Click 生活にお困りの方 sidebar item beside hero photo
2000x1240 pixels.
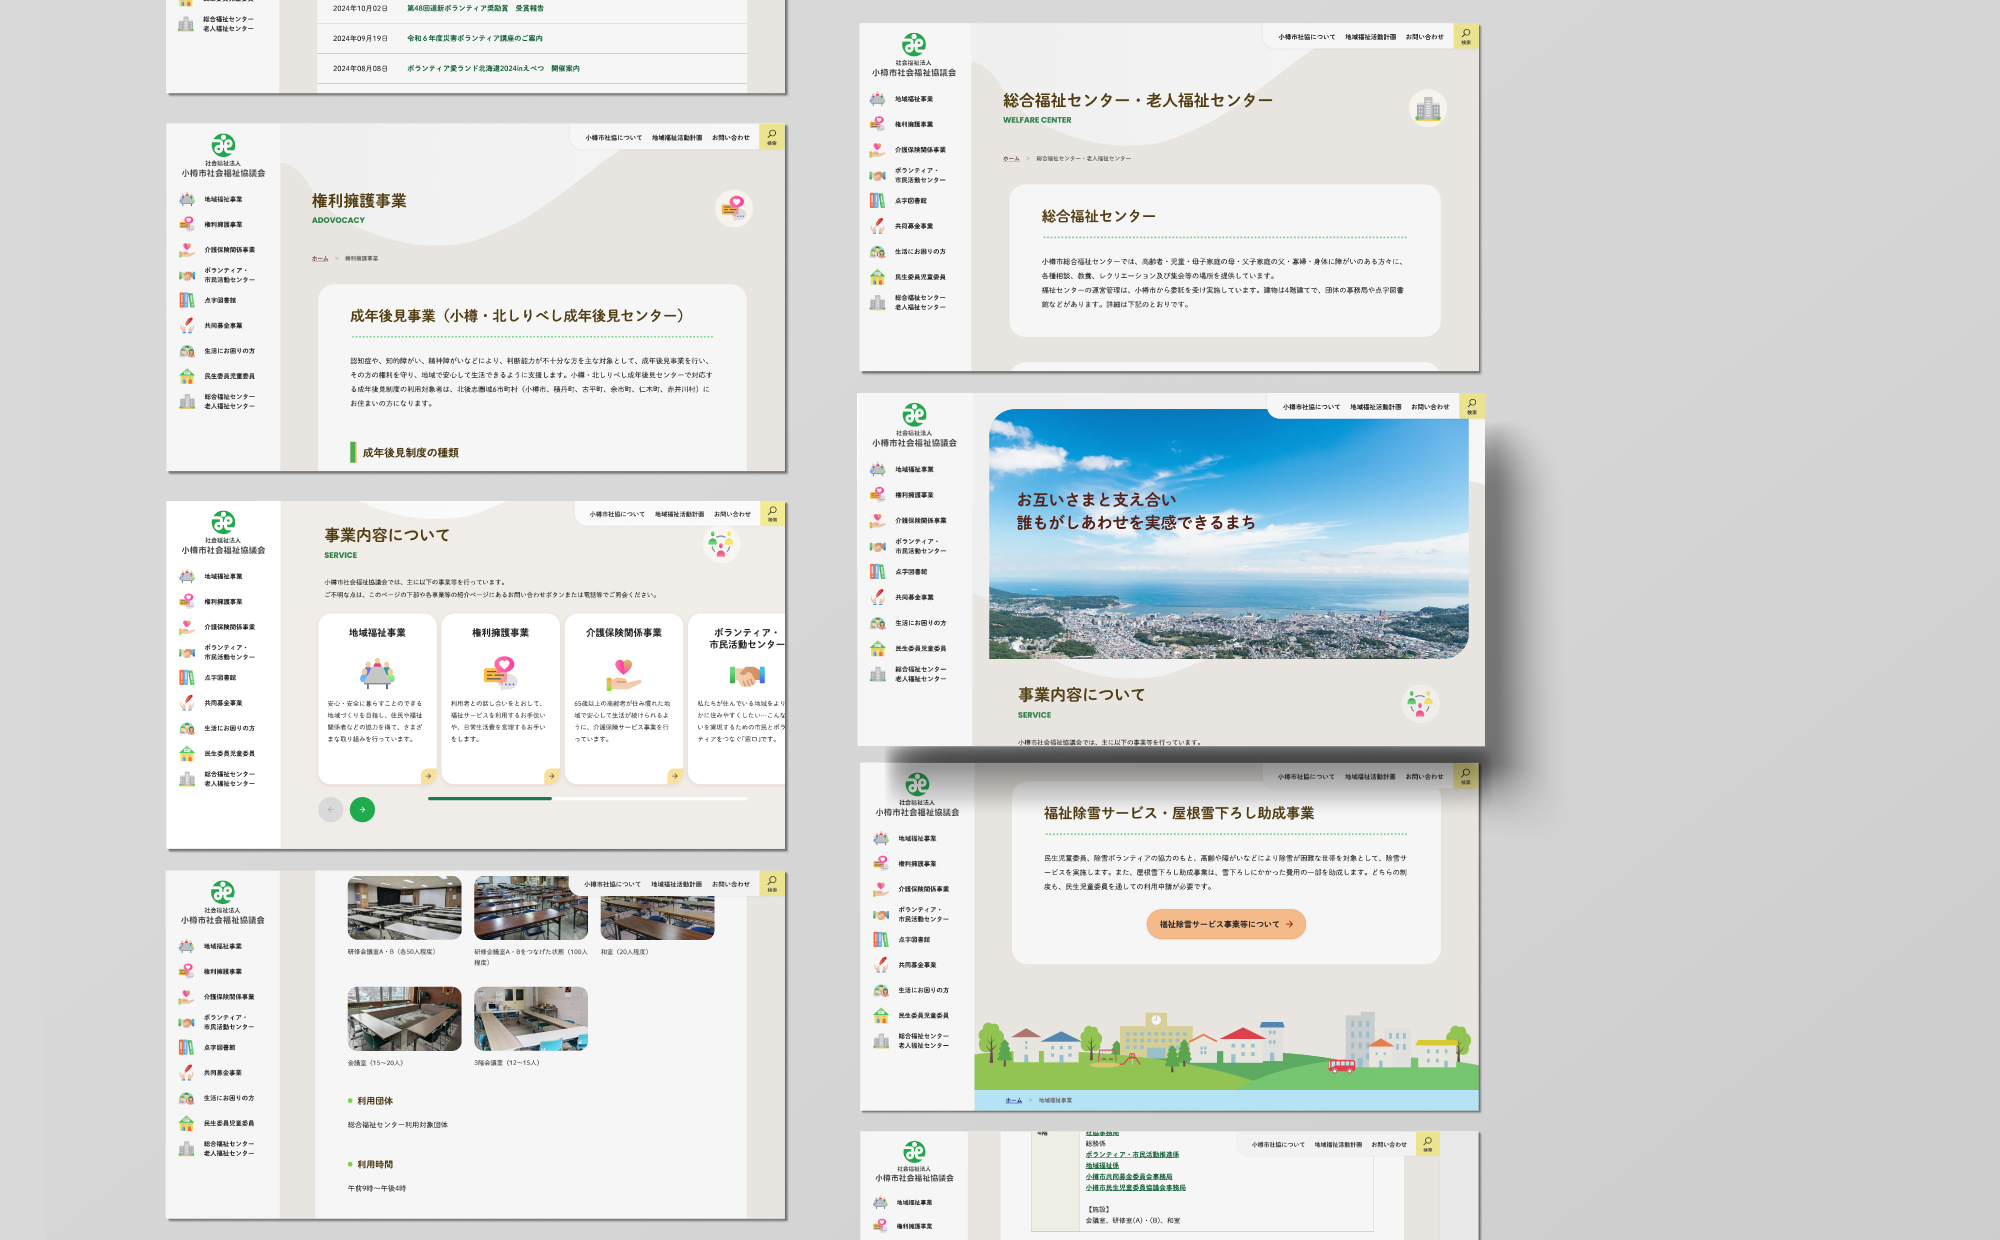(x=920, y=623)
